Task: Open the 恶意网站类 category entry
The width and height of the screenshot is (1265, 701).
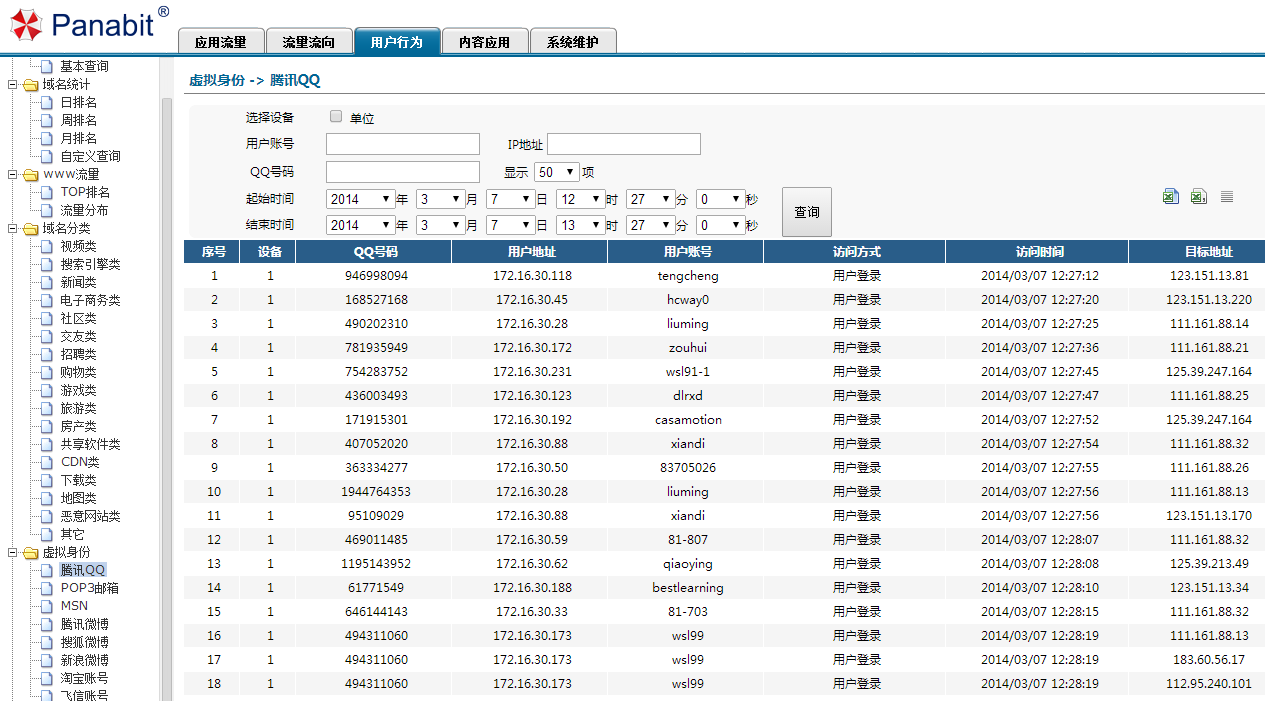Action: tap(91, 516)
